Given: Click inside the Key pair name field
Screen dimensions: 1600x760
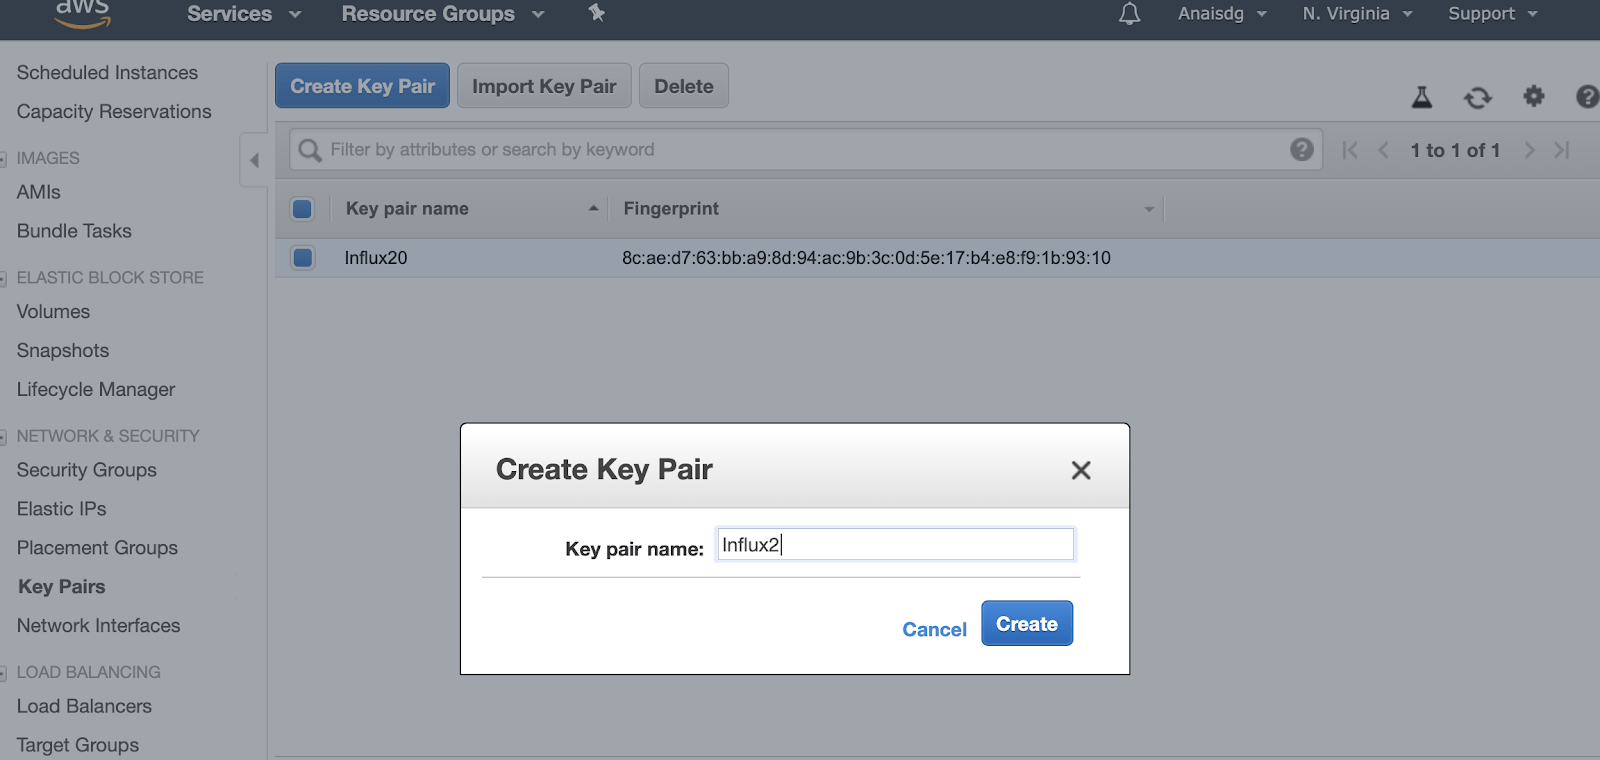Looking at the screenshot, I should (893, 544).
